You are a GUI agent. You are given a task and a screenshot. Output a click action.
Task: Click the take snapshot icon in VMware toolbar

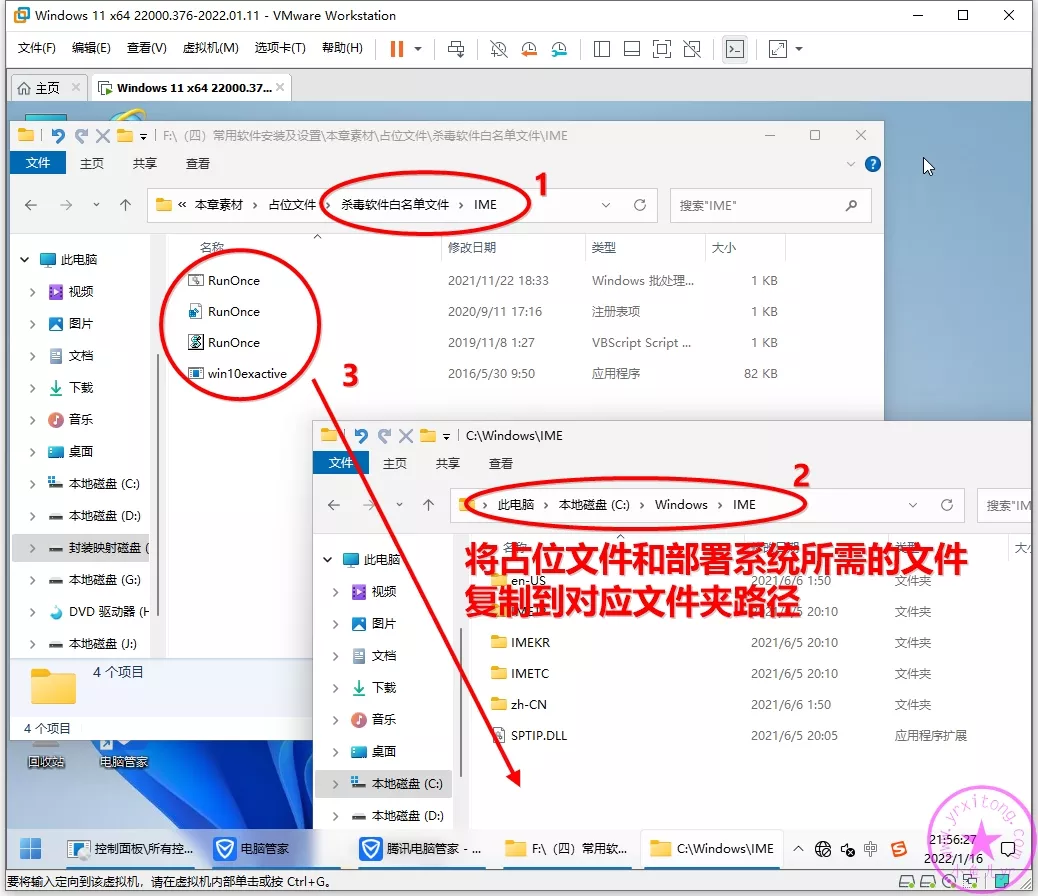tap(499, 48)
